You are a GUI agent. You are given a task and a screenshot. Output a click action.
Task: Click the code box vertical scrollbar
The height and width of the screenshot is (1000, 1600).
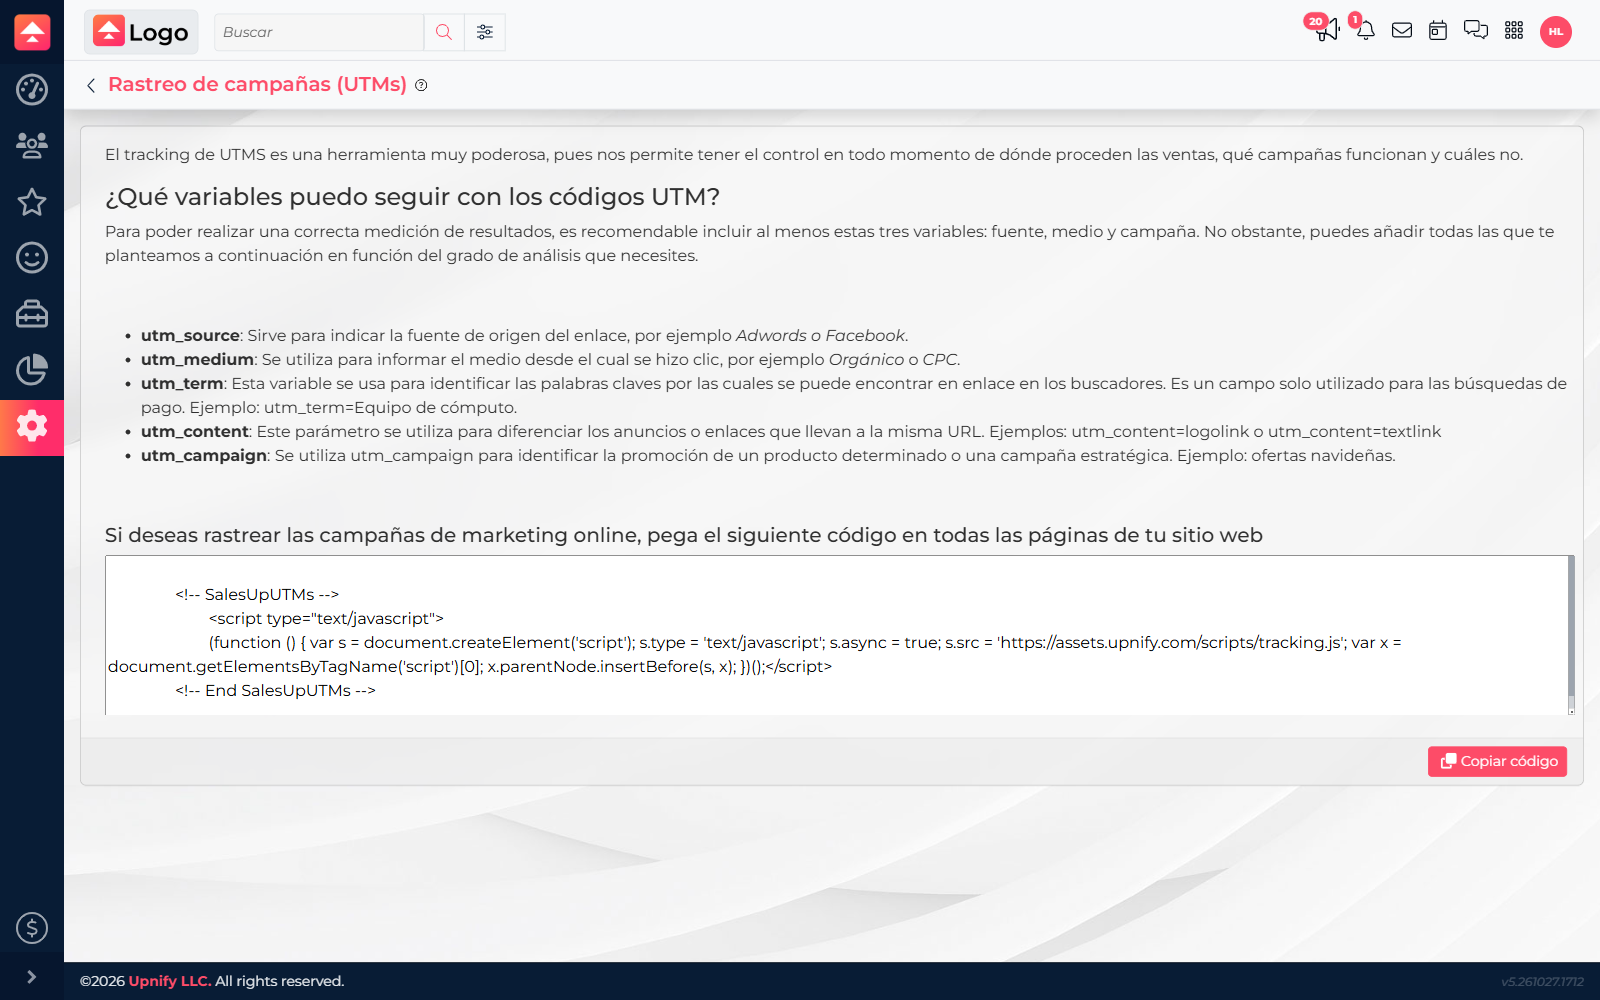click(1571, 635)
